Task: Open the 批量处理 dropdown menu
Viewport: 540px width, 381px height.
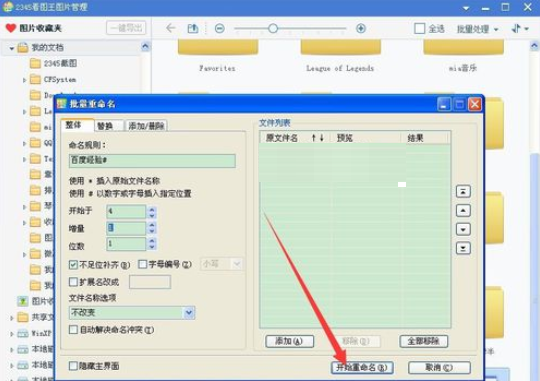Action: (477, 29)
